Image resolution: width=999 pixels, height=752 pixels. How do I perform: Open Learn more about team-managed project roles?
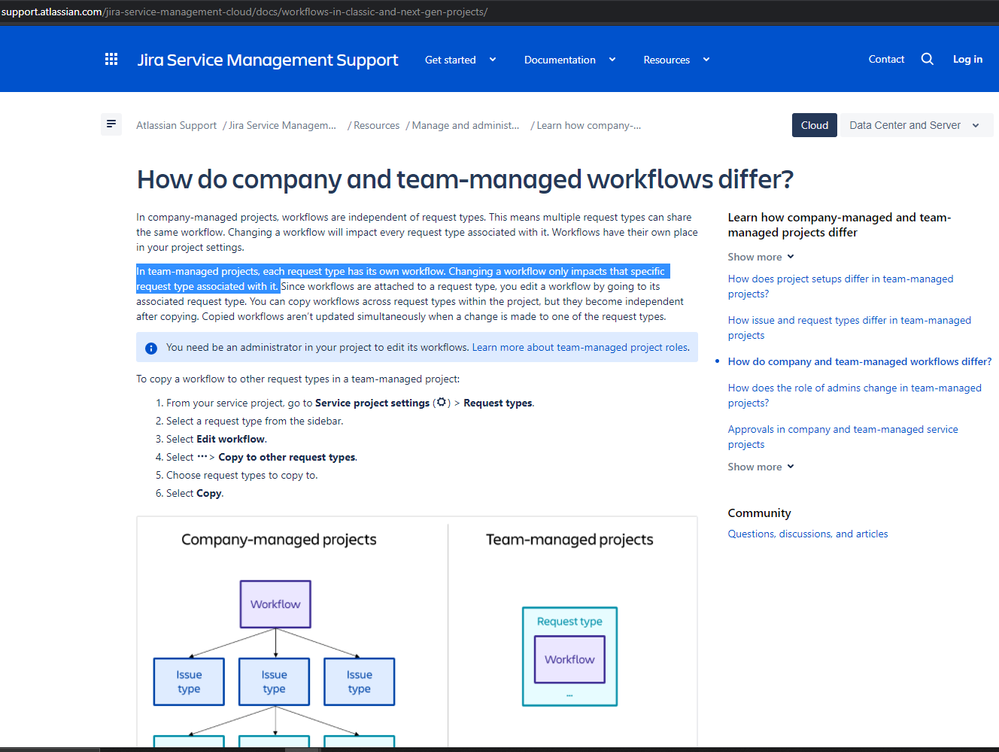(580, 347)
